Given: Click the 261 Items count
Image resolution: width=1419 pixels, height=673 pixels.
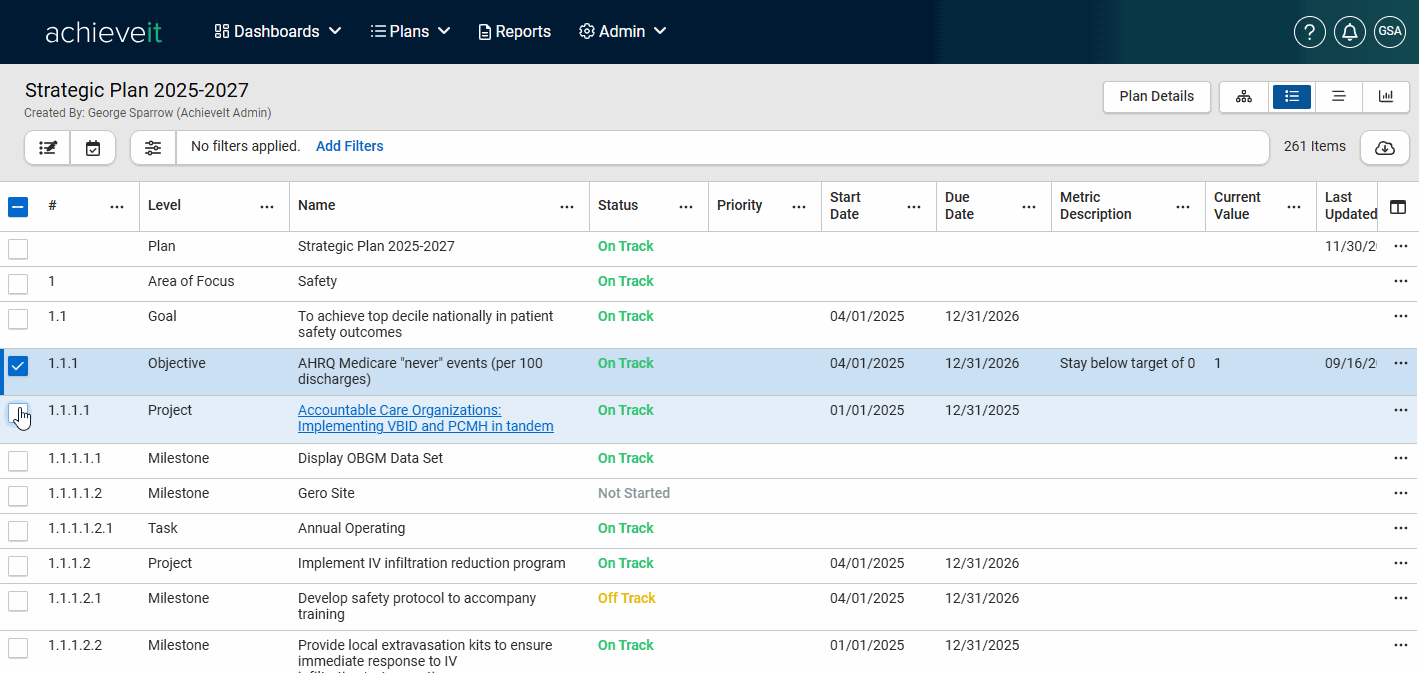Looking at the screenshot, I should (x=1315, y=146).
